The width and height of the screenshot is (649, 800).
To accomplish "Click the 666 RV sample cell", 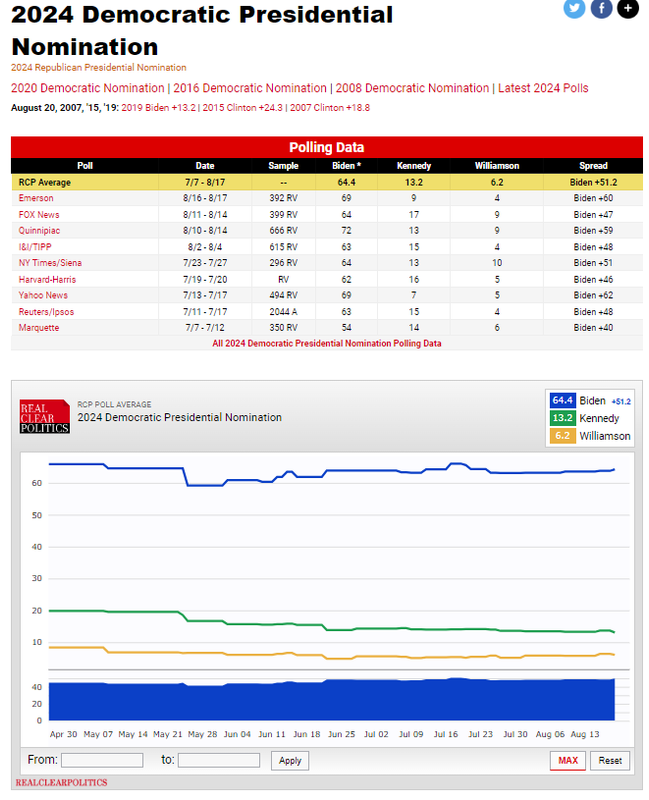I will (283, 231).
